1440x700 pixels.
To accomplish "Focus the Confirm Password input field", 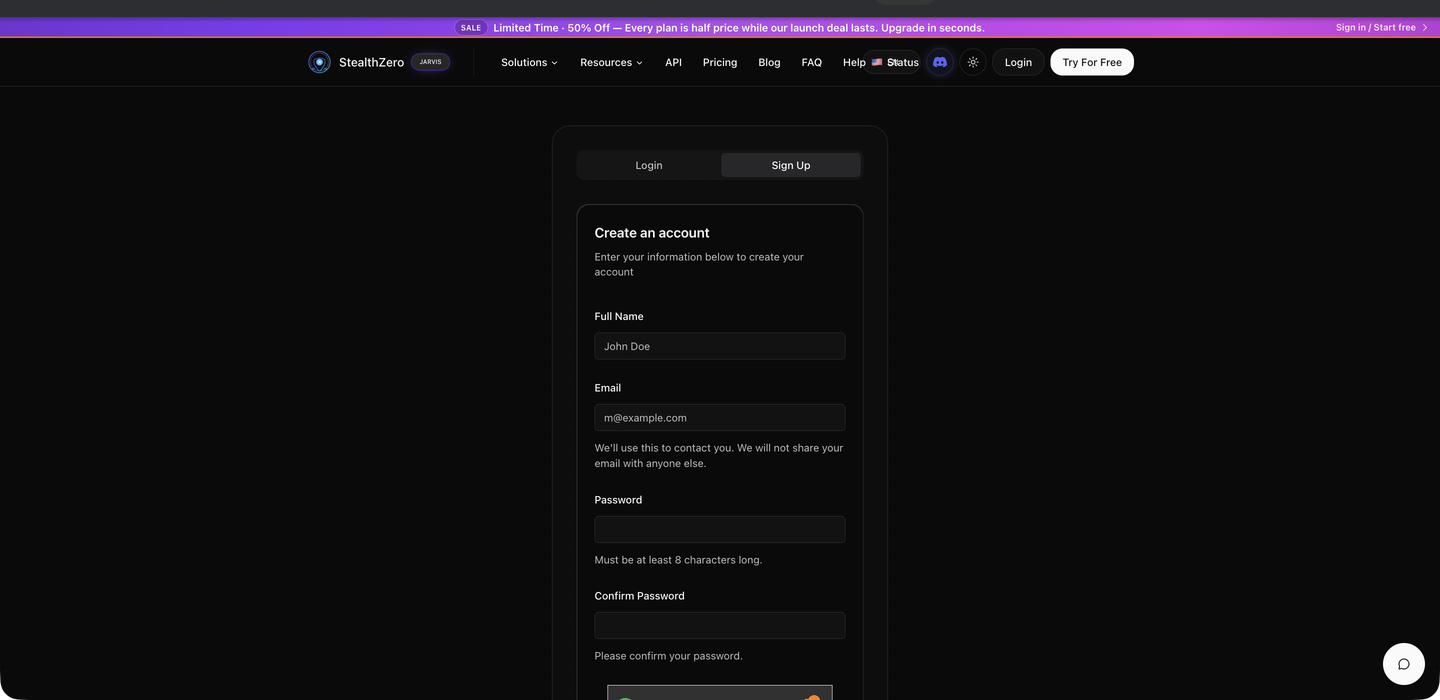I will pos(720,626).
